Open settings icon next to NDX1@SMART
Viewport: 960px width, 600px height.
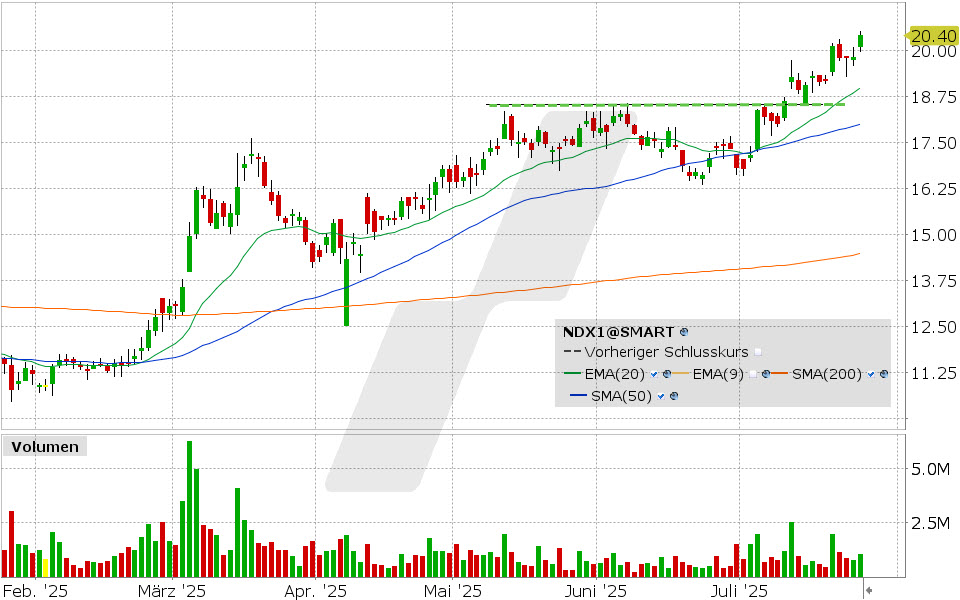684,332
